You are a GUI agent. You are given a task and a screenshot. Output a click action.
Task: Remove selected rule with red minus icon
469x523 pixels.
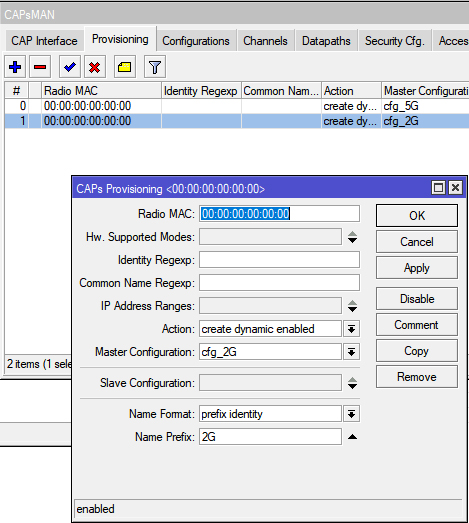[40, 67]
